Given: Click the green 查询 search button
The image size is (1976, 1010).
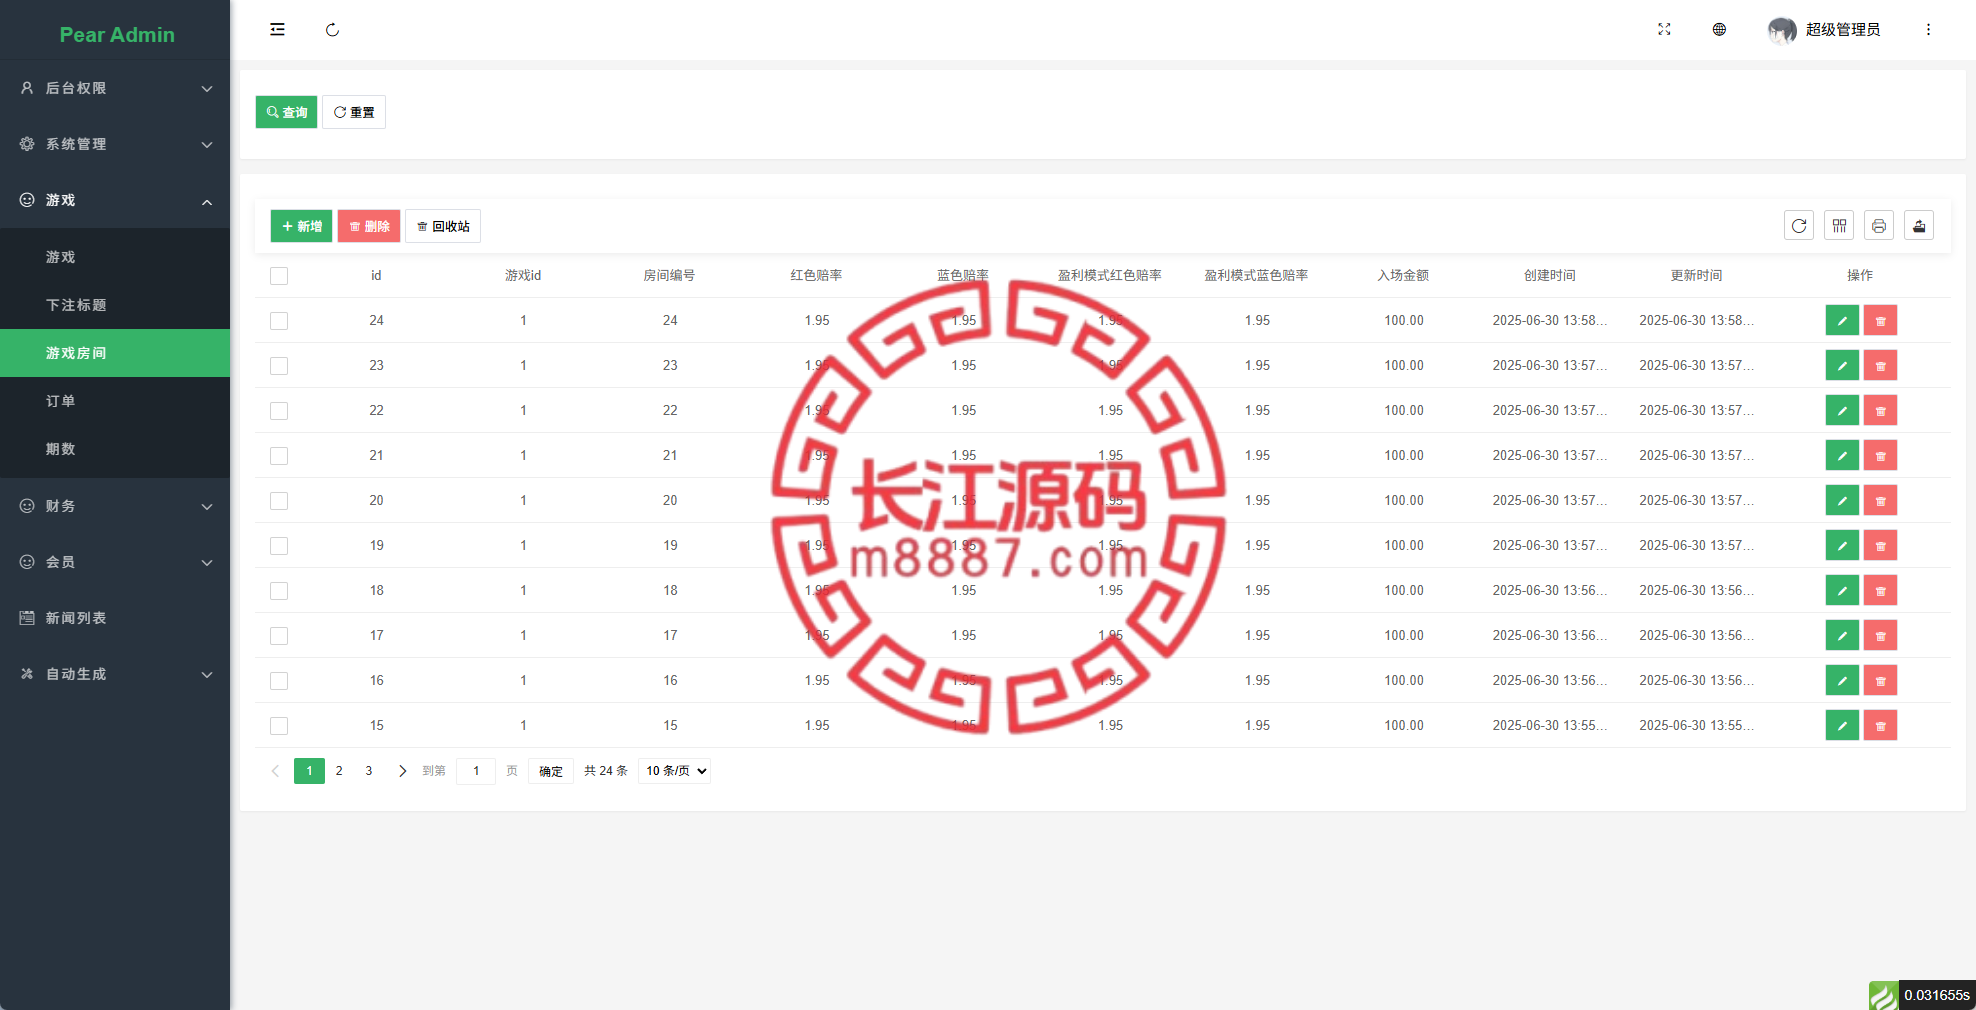Looking at the screenshot, I should click(x=286, y=112).
